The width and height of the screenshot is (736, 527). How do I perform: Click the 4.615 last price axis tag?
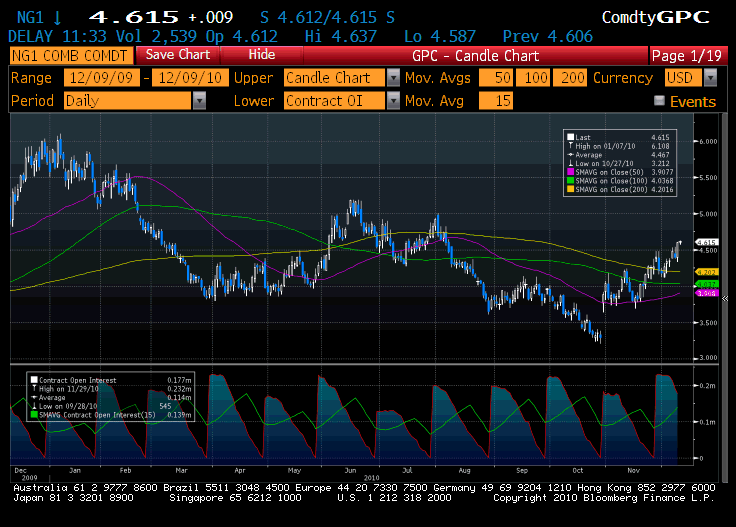click(x=707, y=242)
